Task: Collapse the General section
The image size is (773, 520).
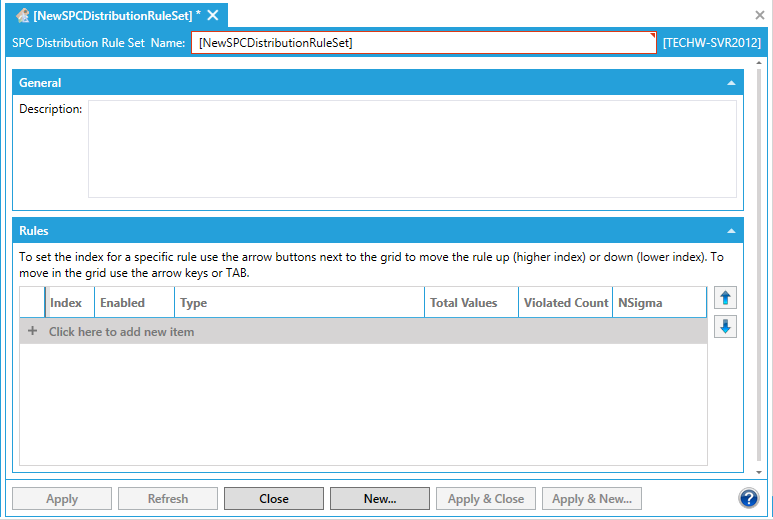Action: click(x=731, y=83)
